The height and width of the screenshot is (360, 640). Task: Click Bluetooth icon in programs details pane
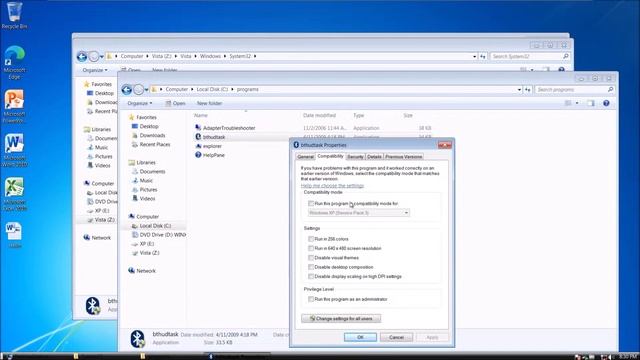point(138,338)
